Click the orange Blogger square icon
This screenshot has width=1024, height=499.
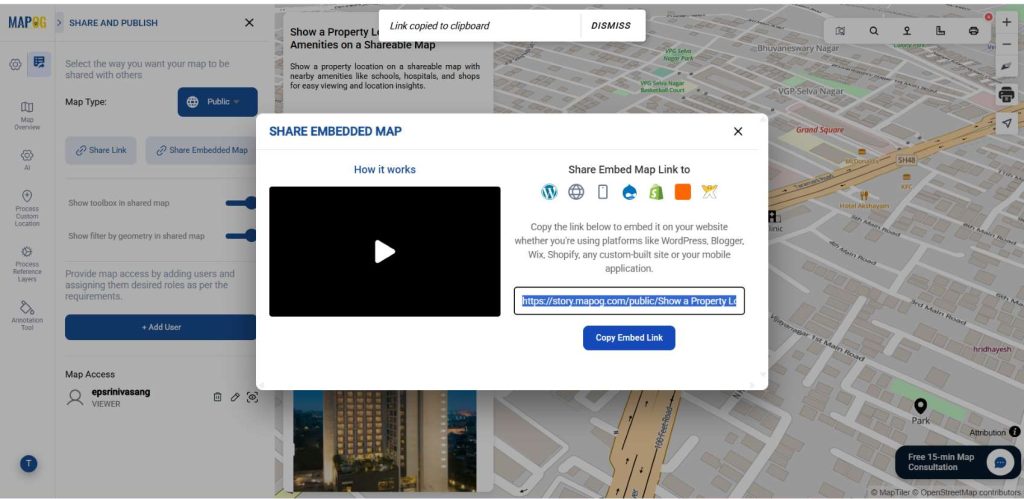pos(682,191)
